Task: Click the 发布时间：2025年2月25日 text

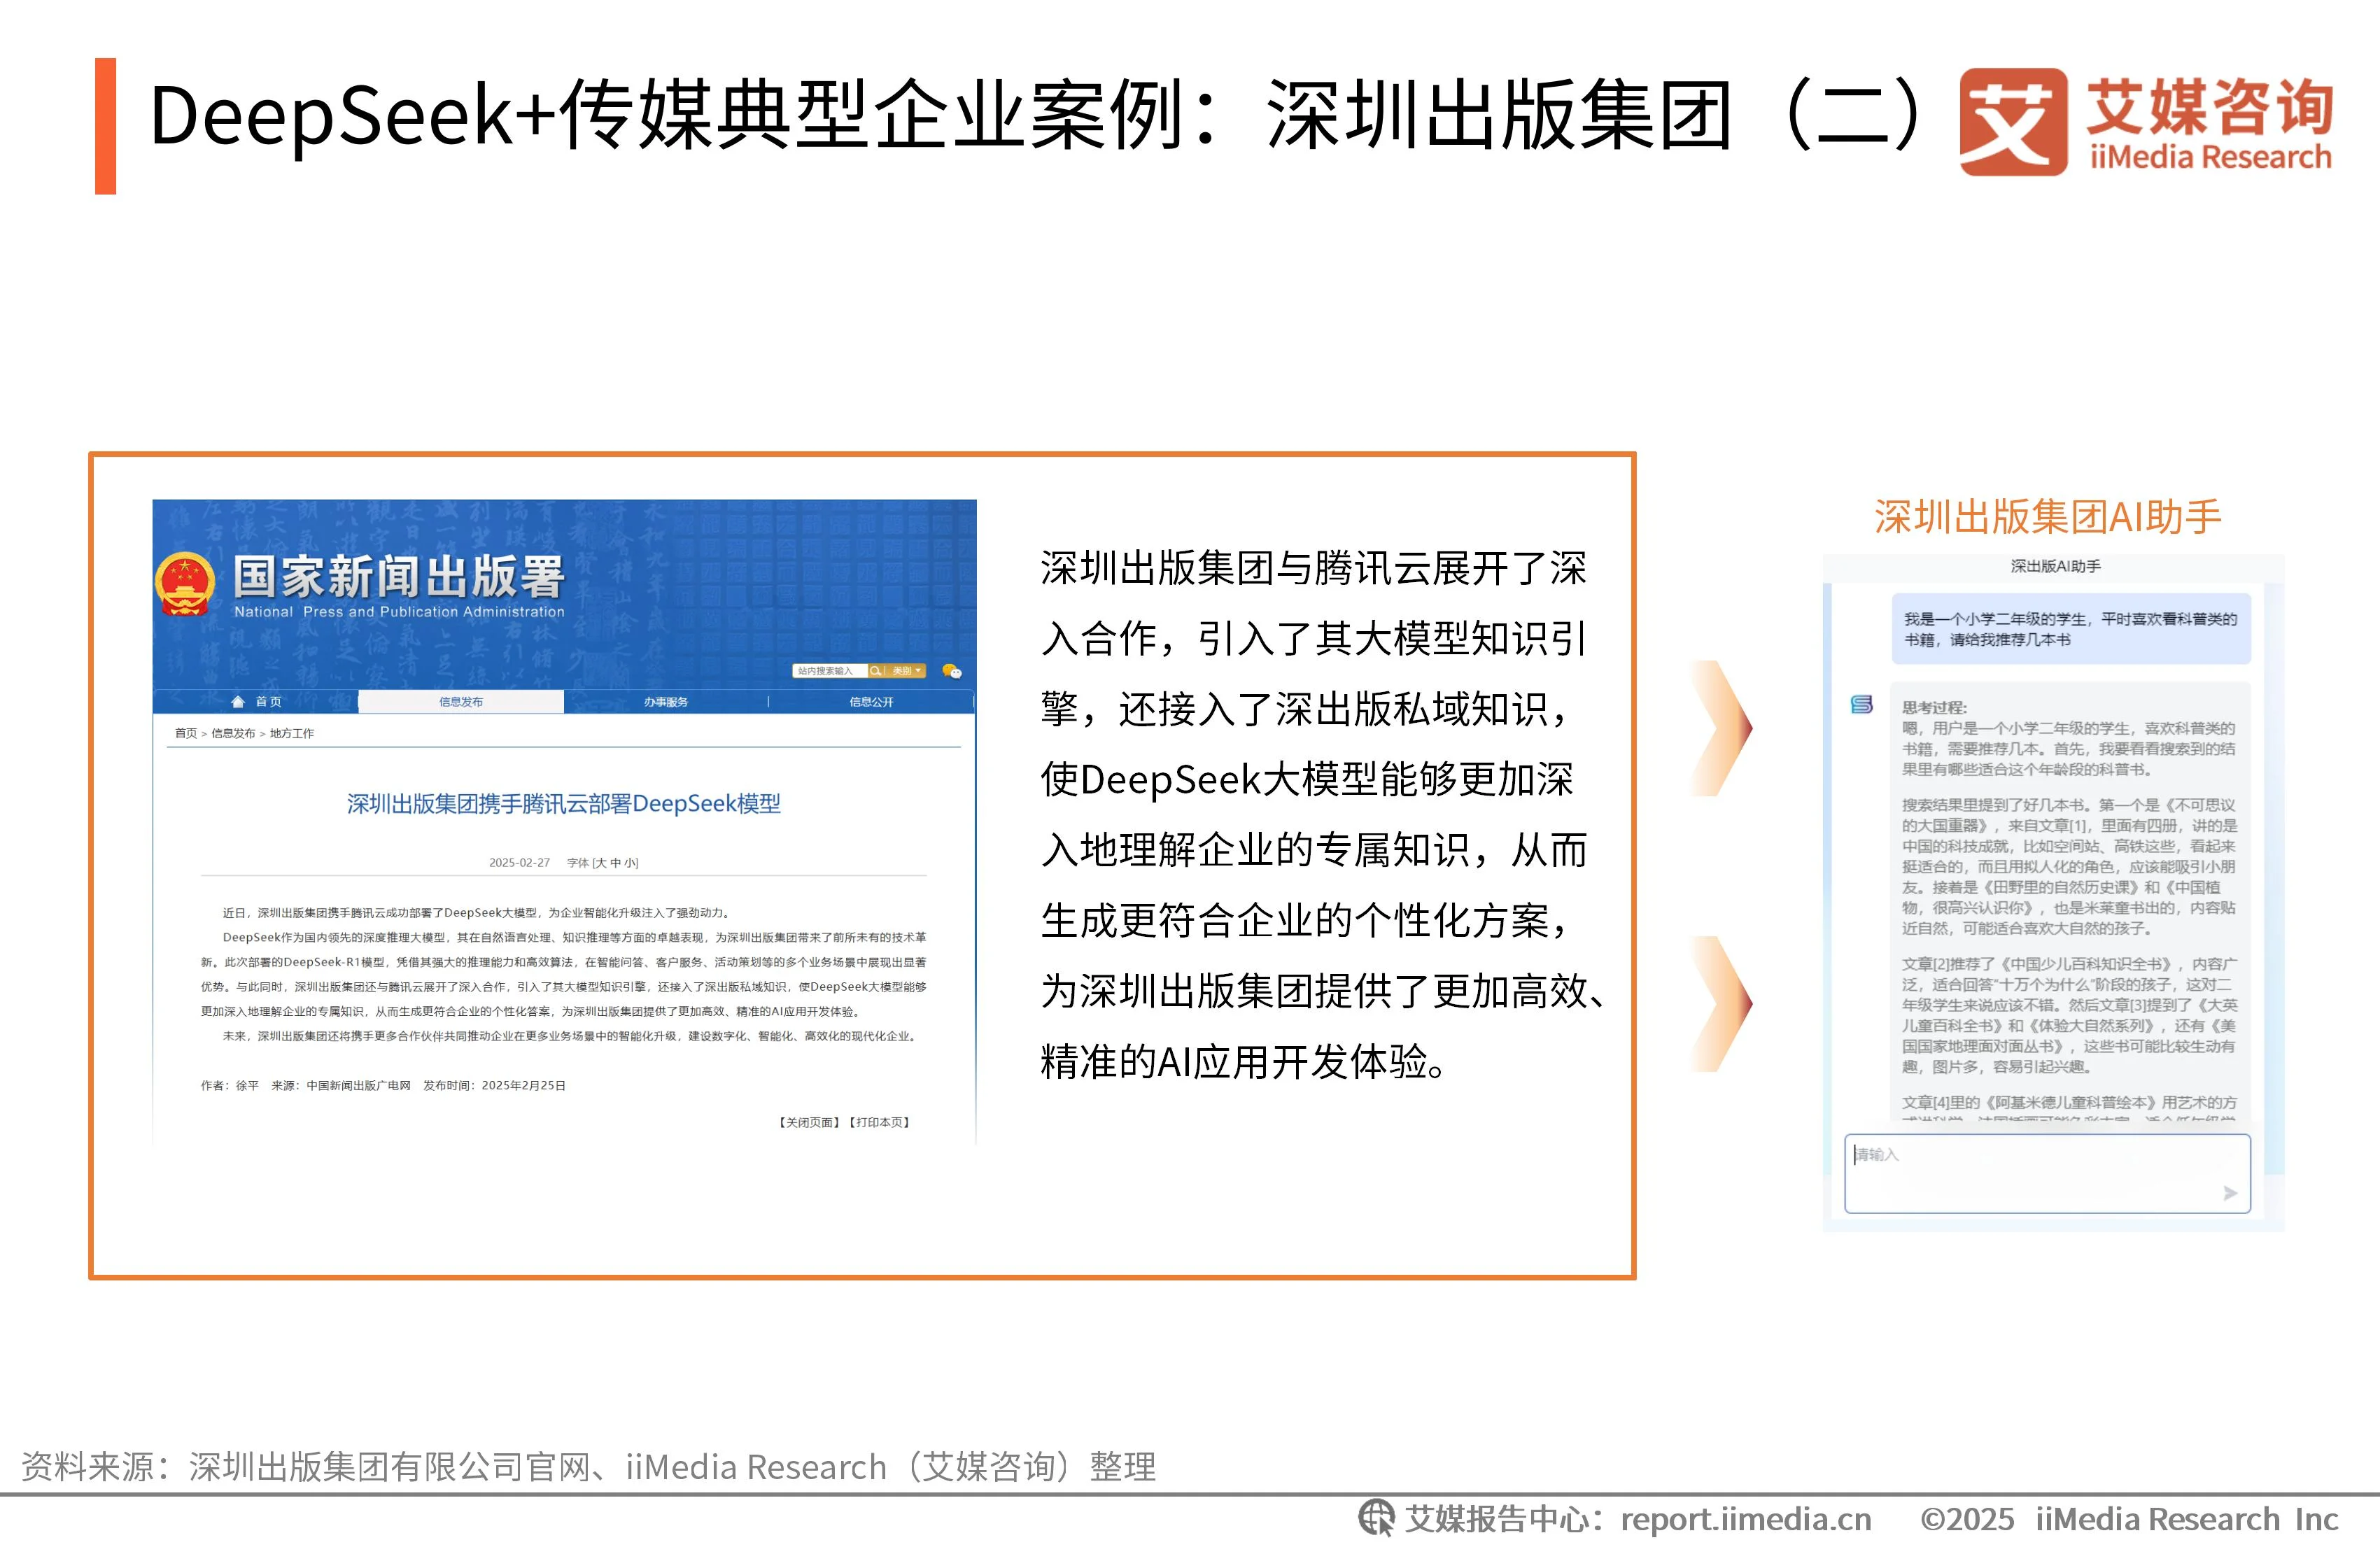Action: 494,1085
